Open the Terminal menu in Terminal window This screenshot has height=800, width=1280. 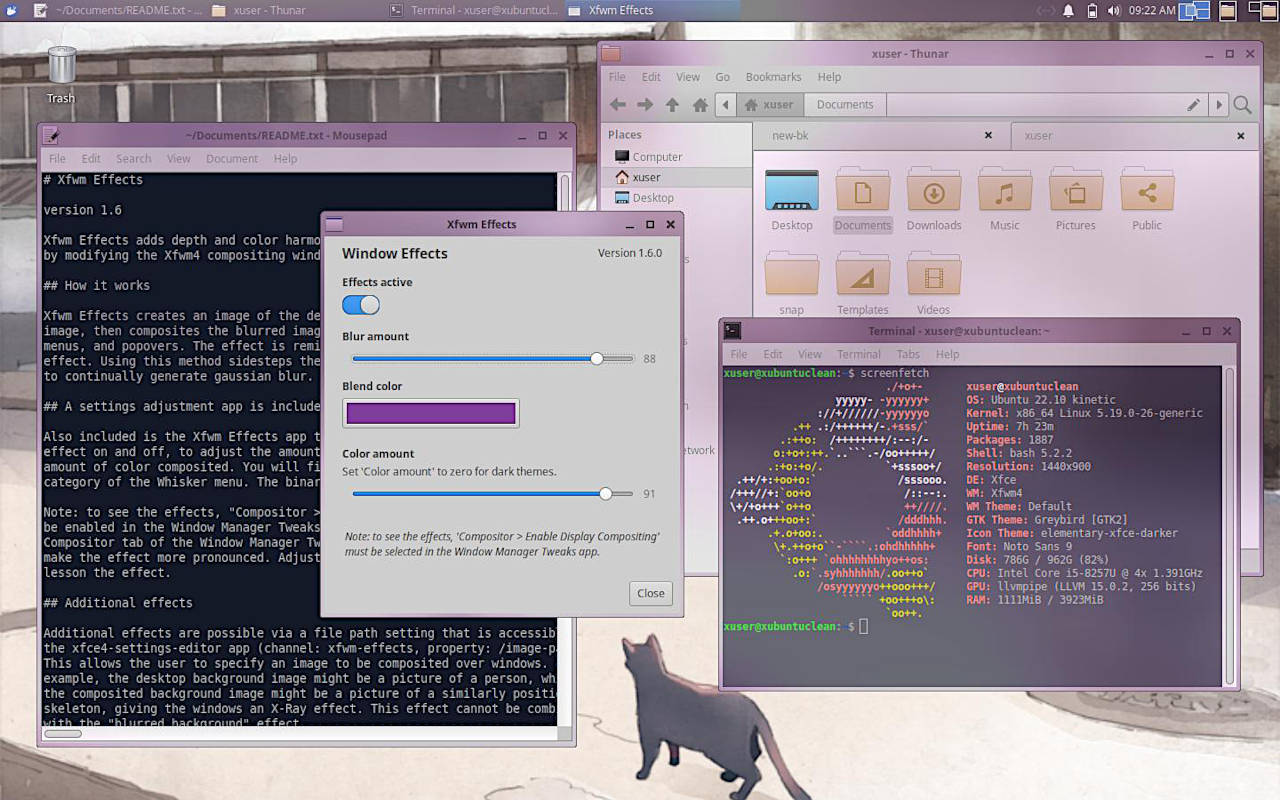(858, 354)
